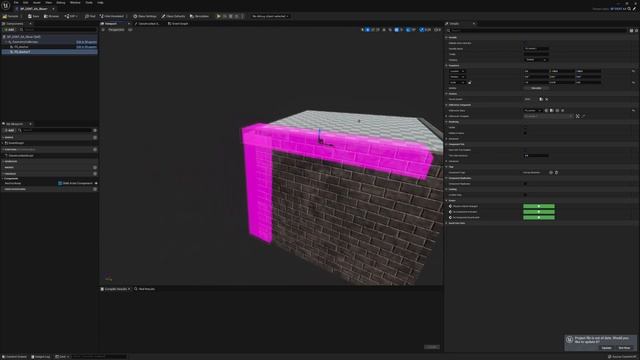Select the translate gizmo tool in viewport
The width and height of the screenshot is (640, 360).
[x=368, y=30]
